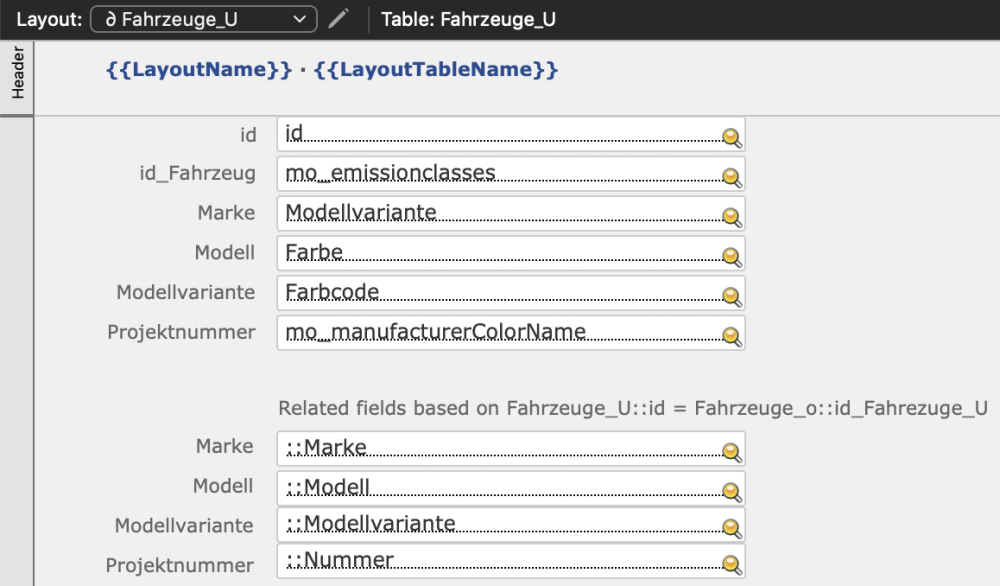This screenshot has height=586, width=1000.
Task: Click the magnifier icon inside the Farbe field
Action: tap(731, 254)
